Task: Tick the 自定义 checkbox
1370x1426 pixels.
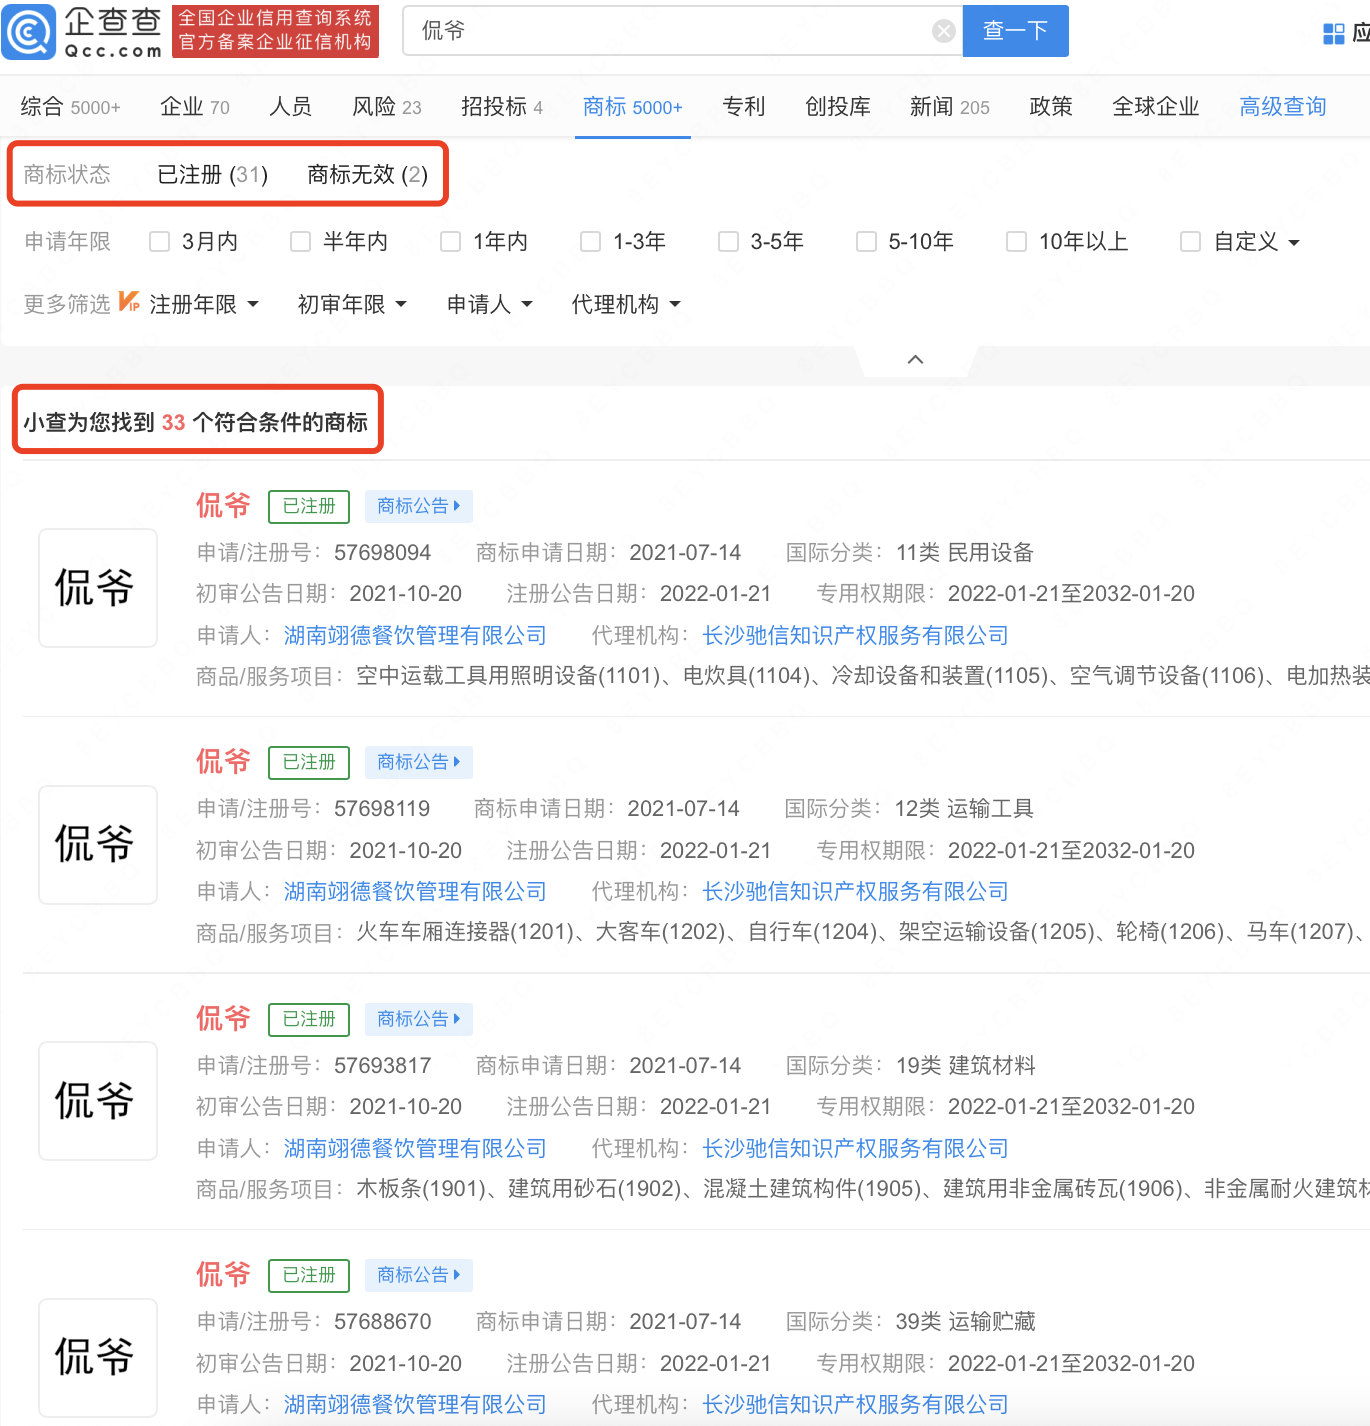Action: point(1191,241)
